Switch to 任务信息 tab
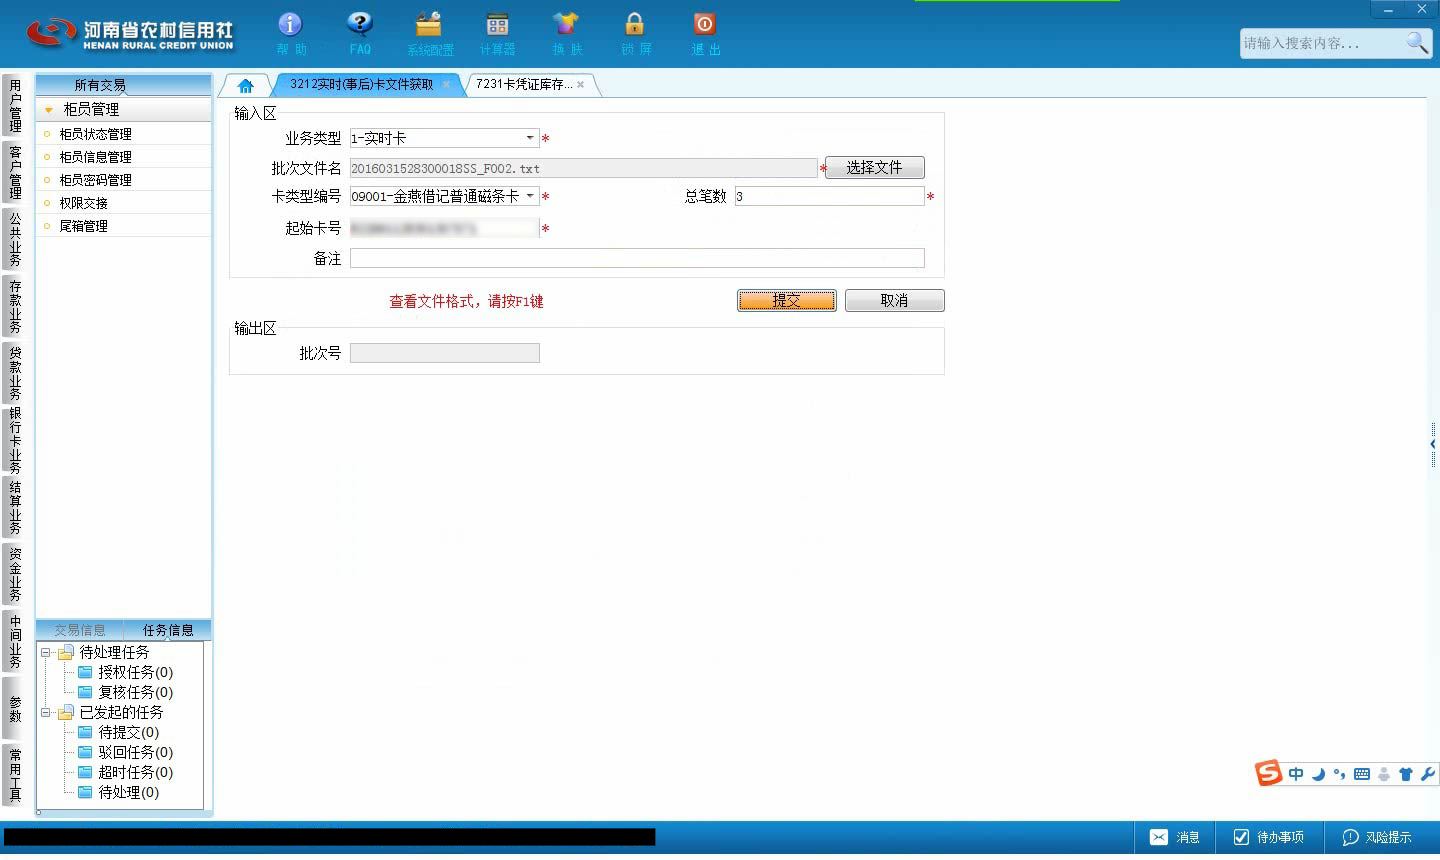1440x860 pixels. point(168,630)
